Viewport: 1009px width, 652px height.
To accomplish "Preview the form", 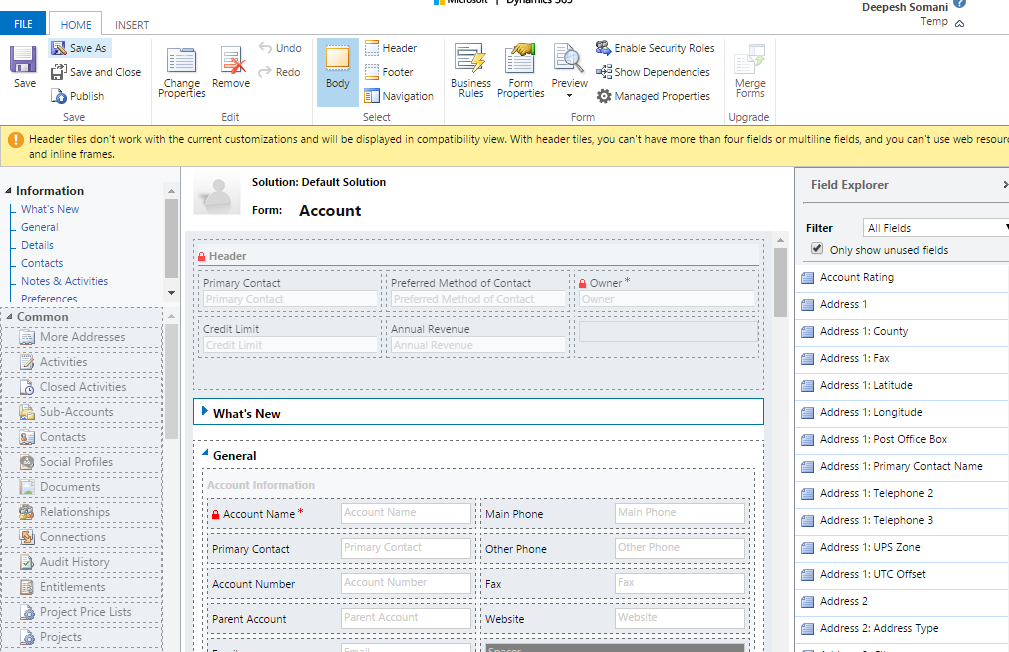I will click(569, 66).
